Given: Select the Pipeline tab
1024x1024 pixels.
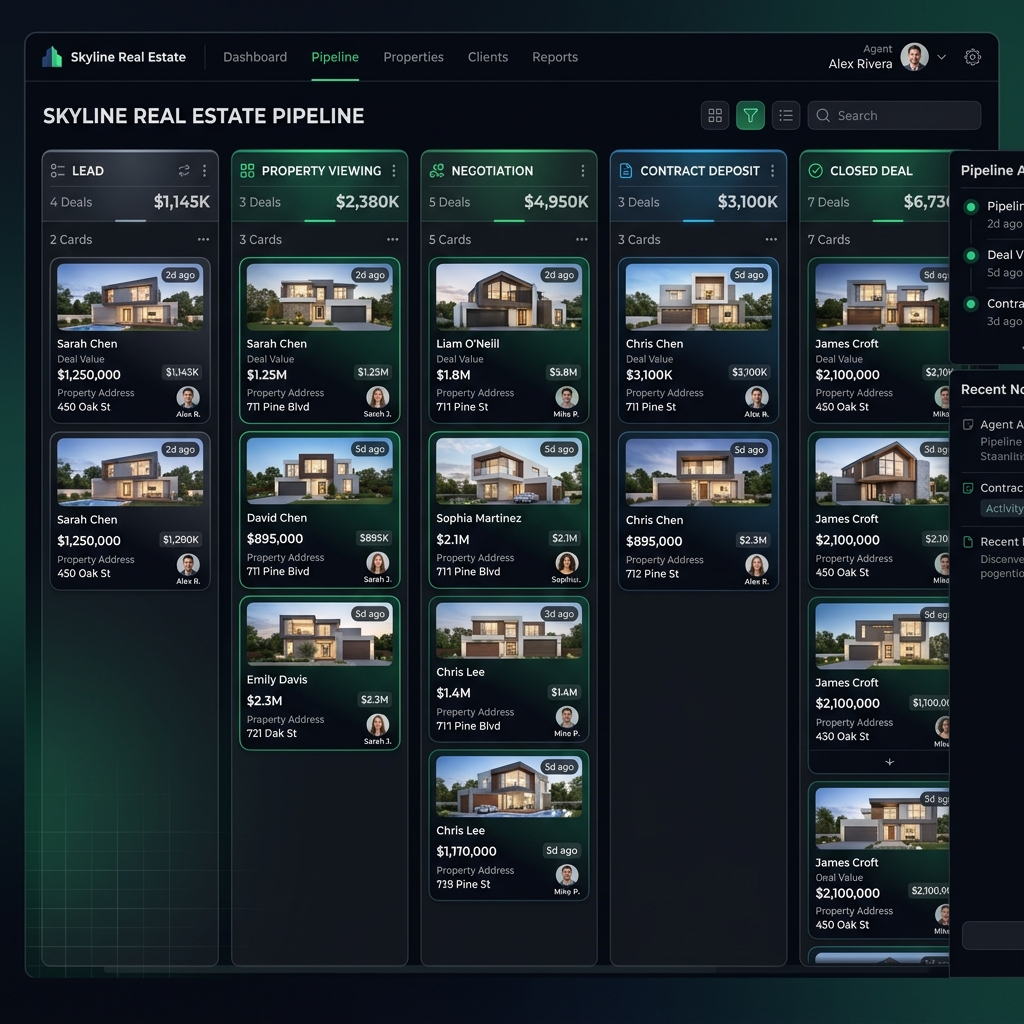Looking at the screenshot, I should [x=335, y=57].
